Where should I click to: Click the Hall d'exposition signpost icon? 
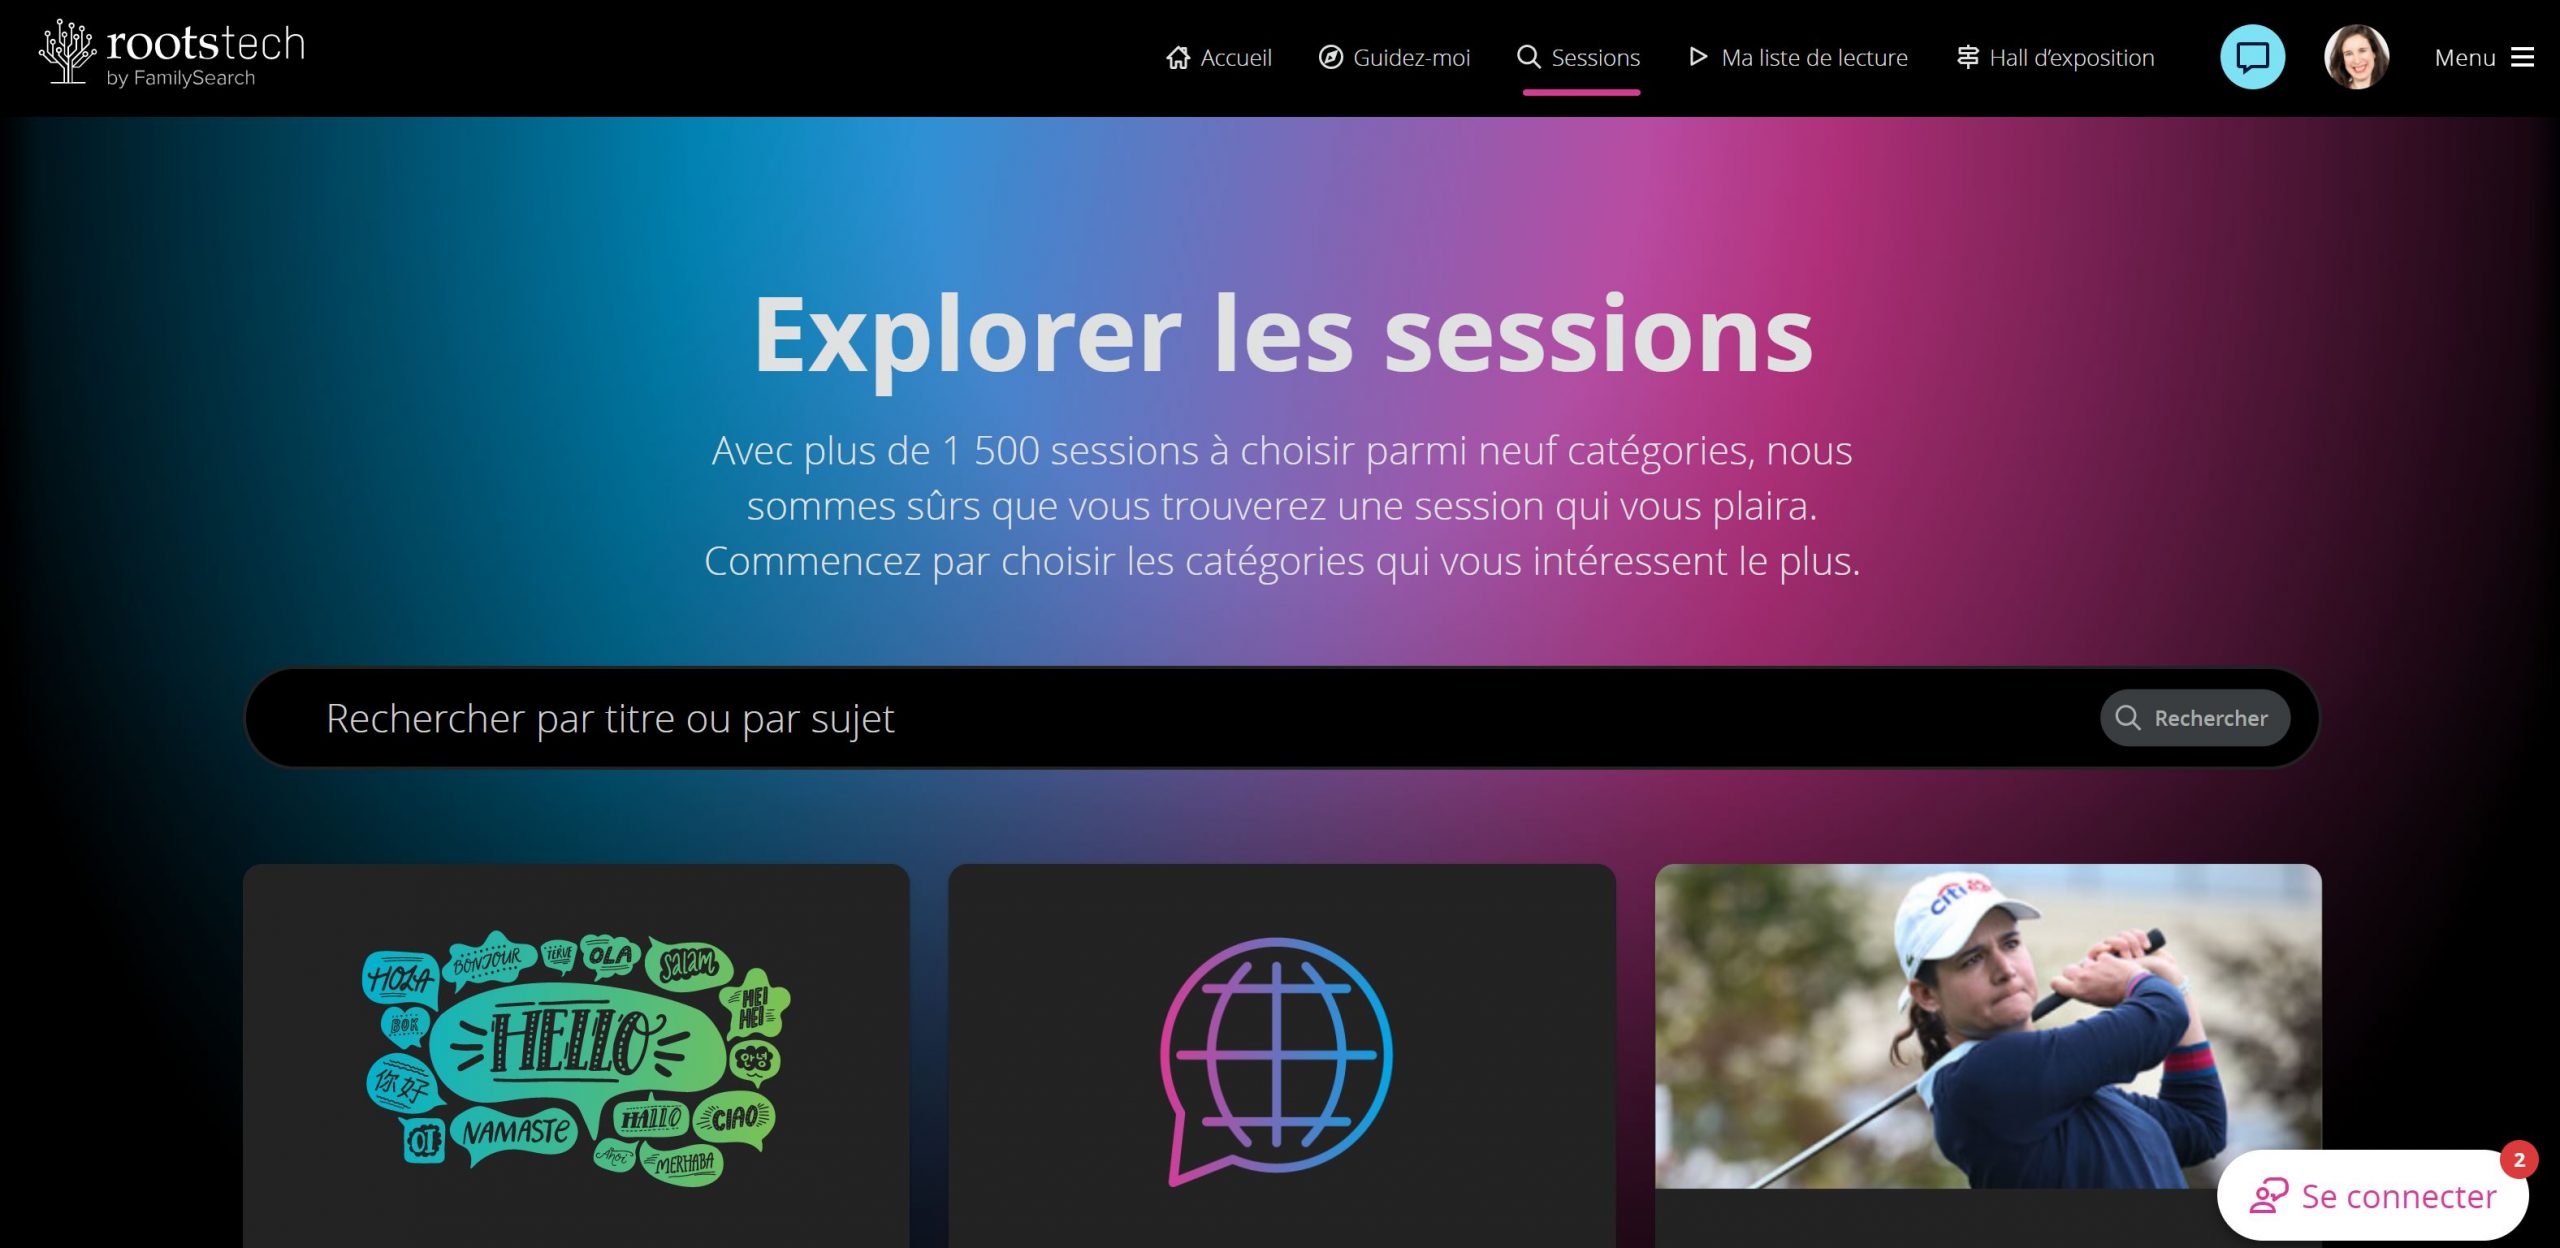[1967, 57]
